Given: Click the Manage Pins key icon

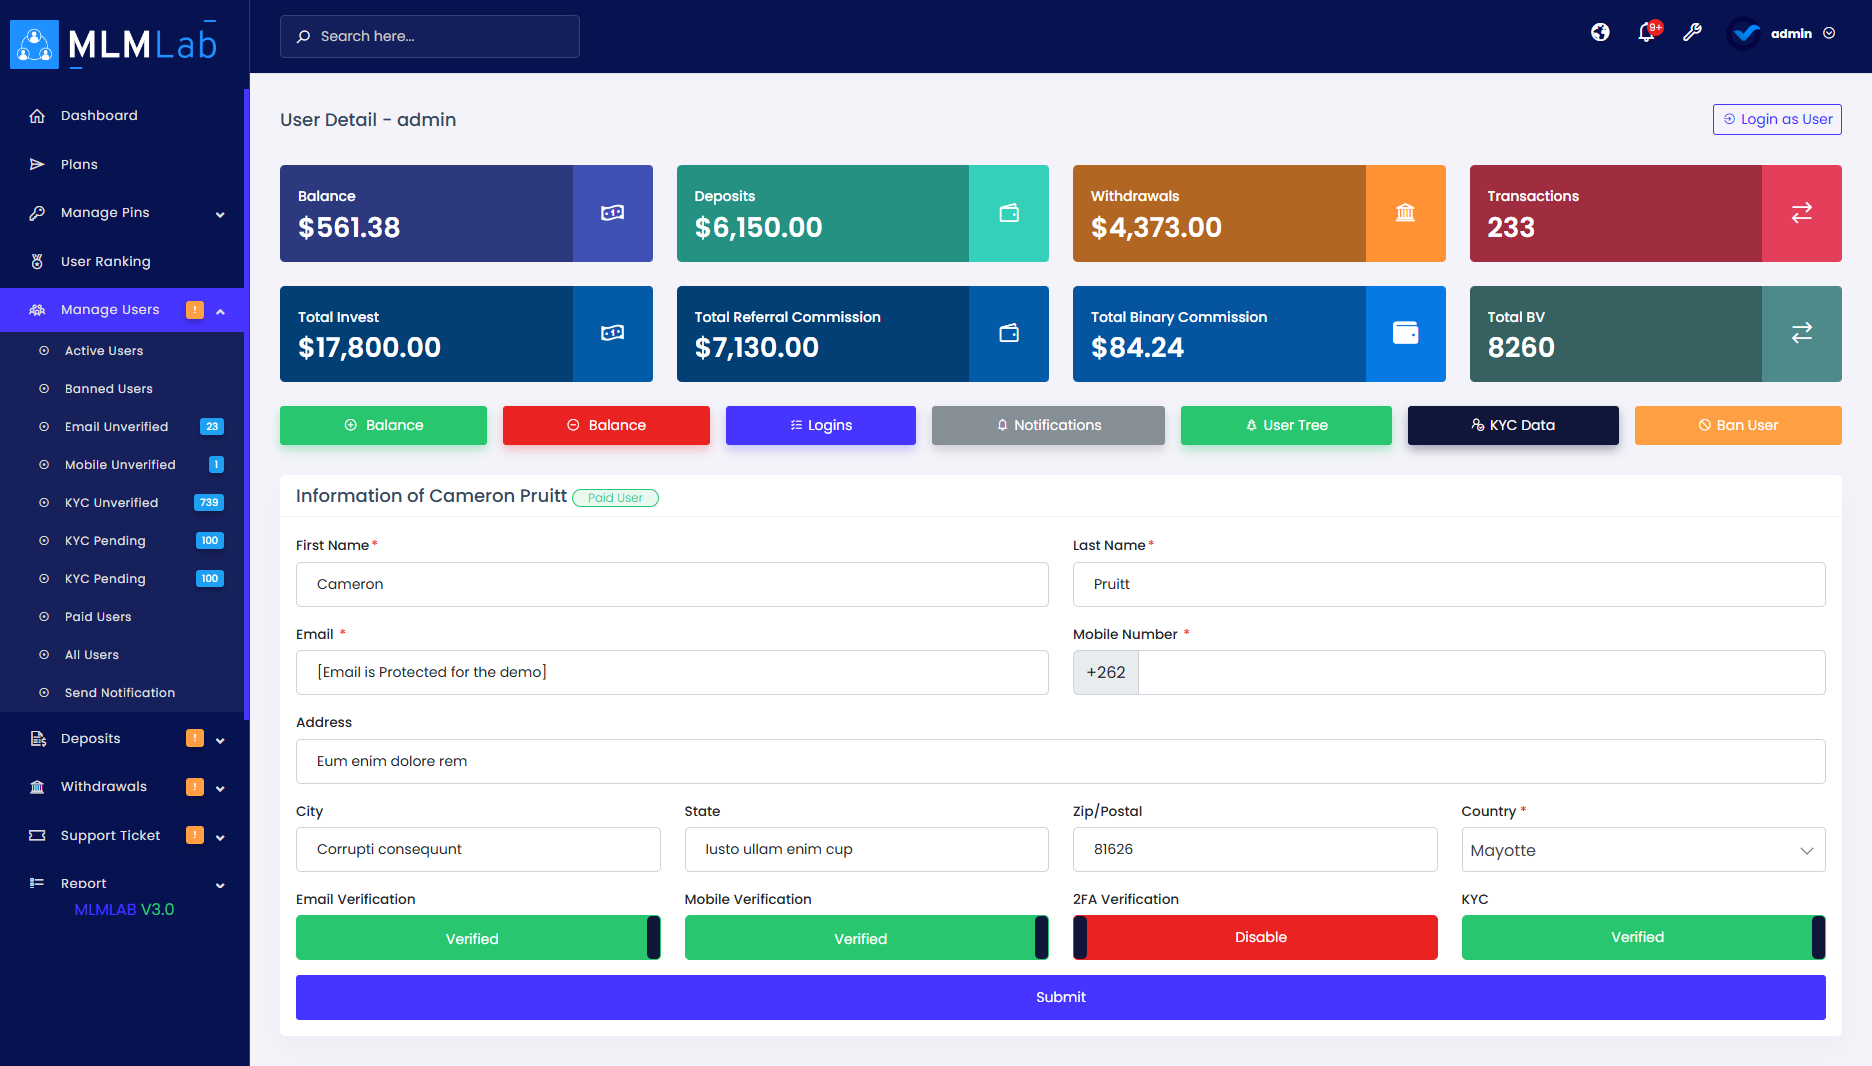Looking at the screenshot, I should pyautogui.click(x=37, y=213).
